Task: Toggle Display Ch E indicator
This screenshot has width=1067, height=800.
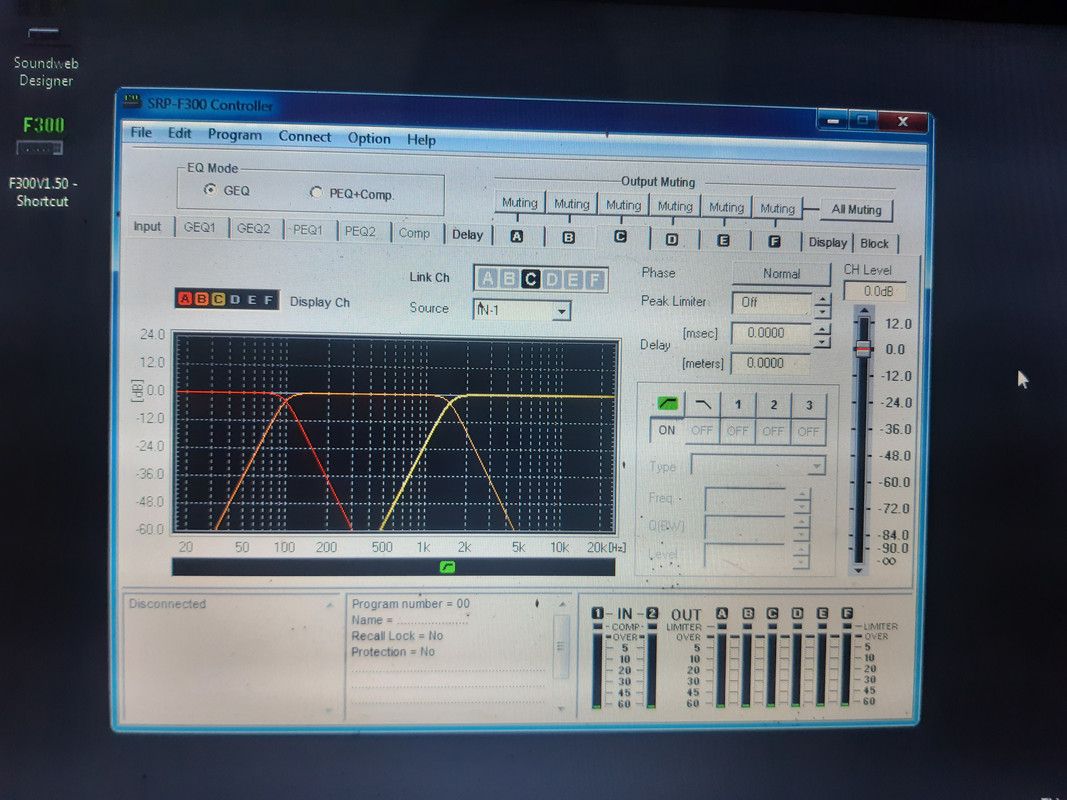Action: point(251,300)
